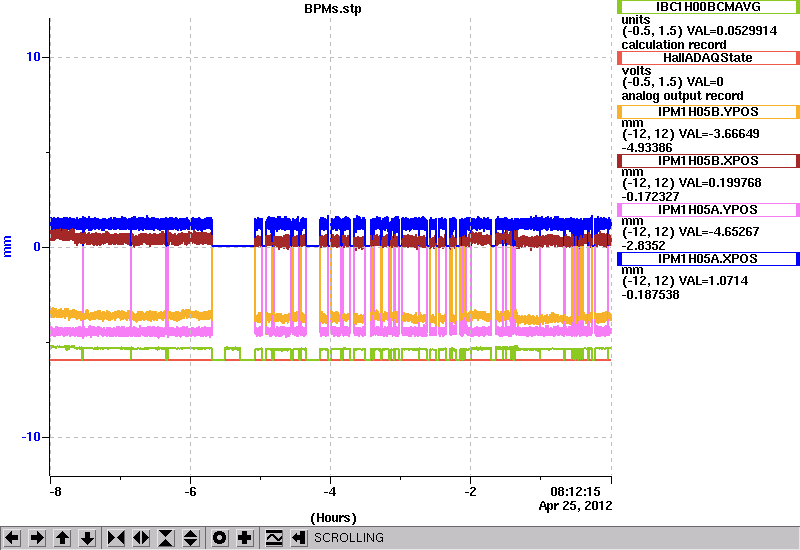Click the vertical compress (hourglass) button

pos(166,538)
